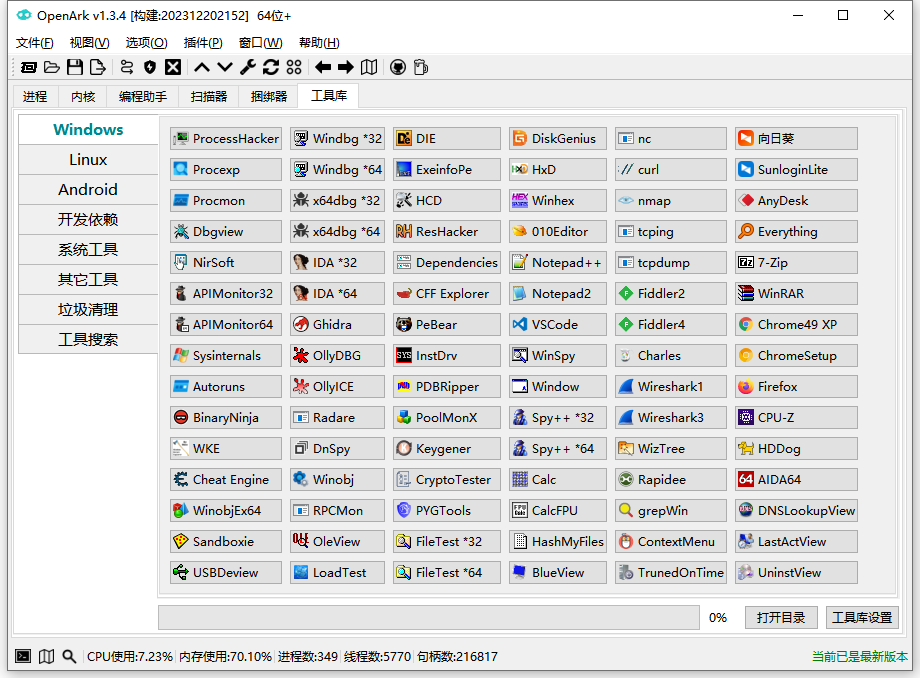
Task: Click the shield toolbar icon
Action: [150, 67]
